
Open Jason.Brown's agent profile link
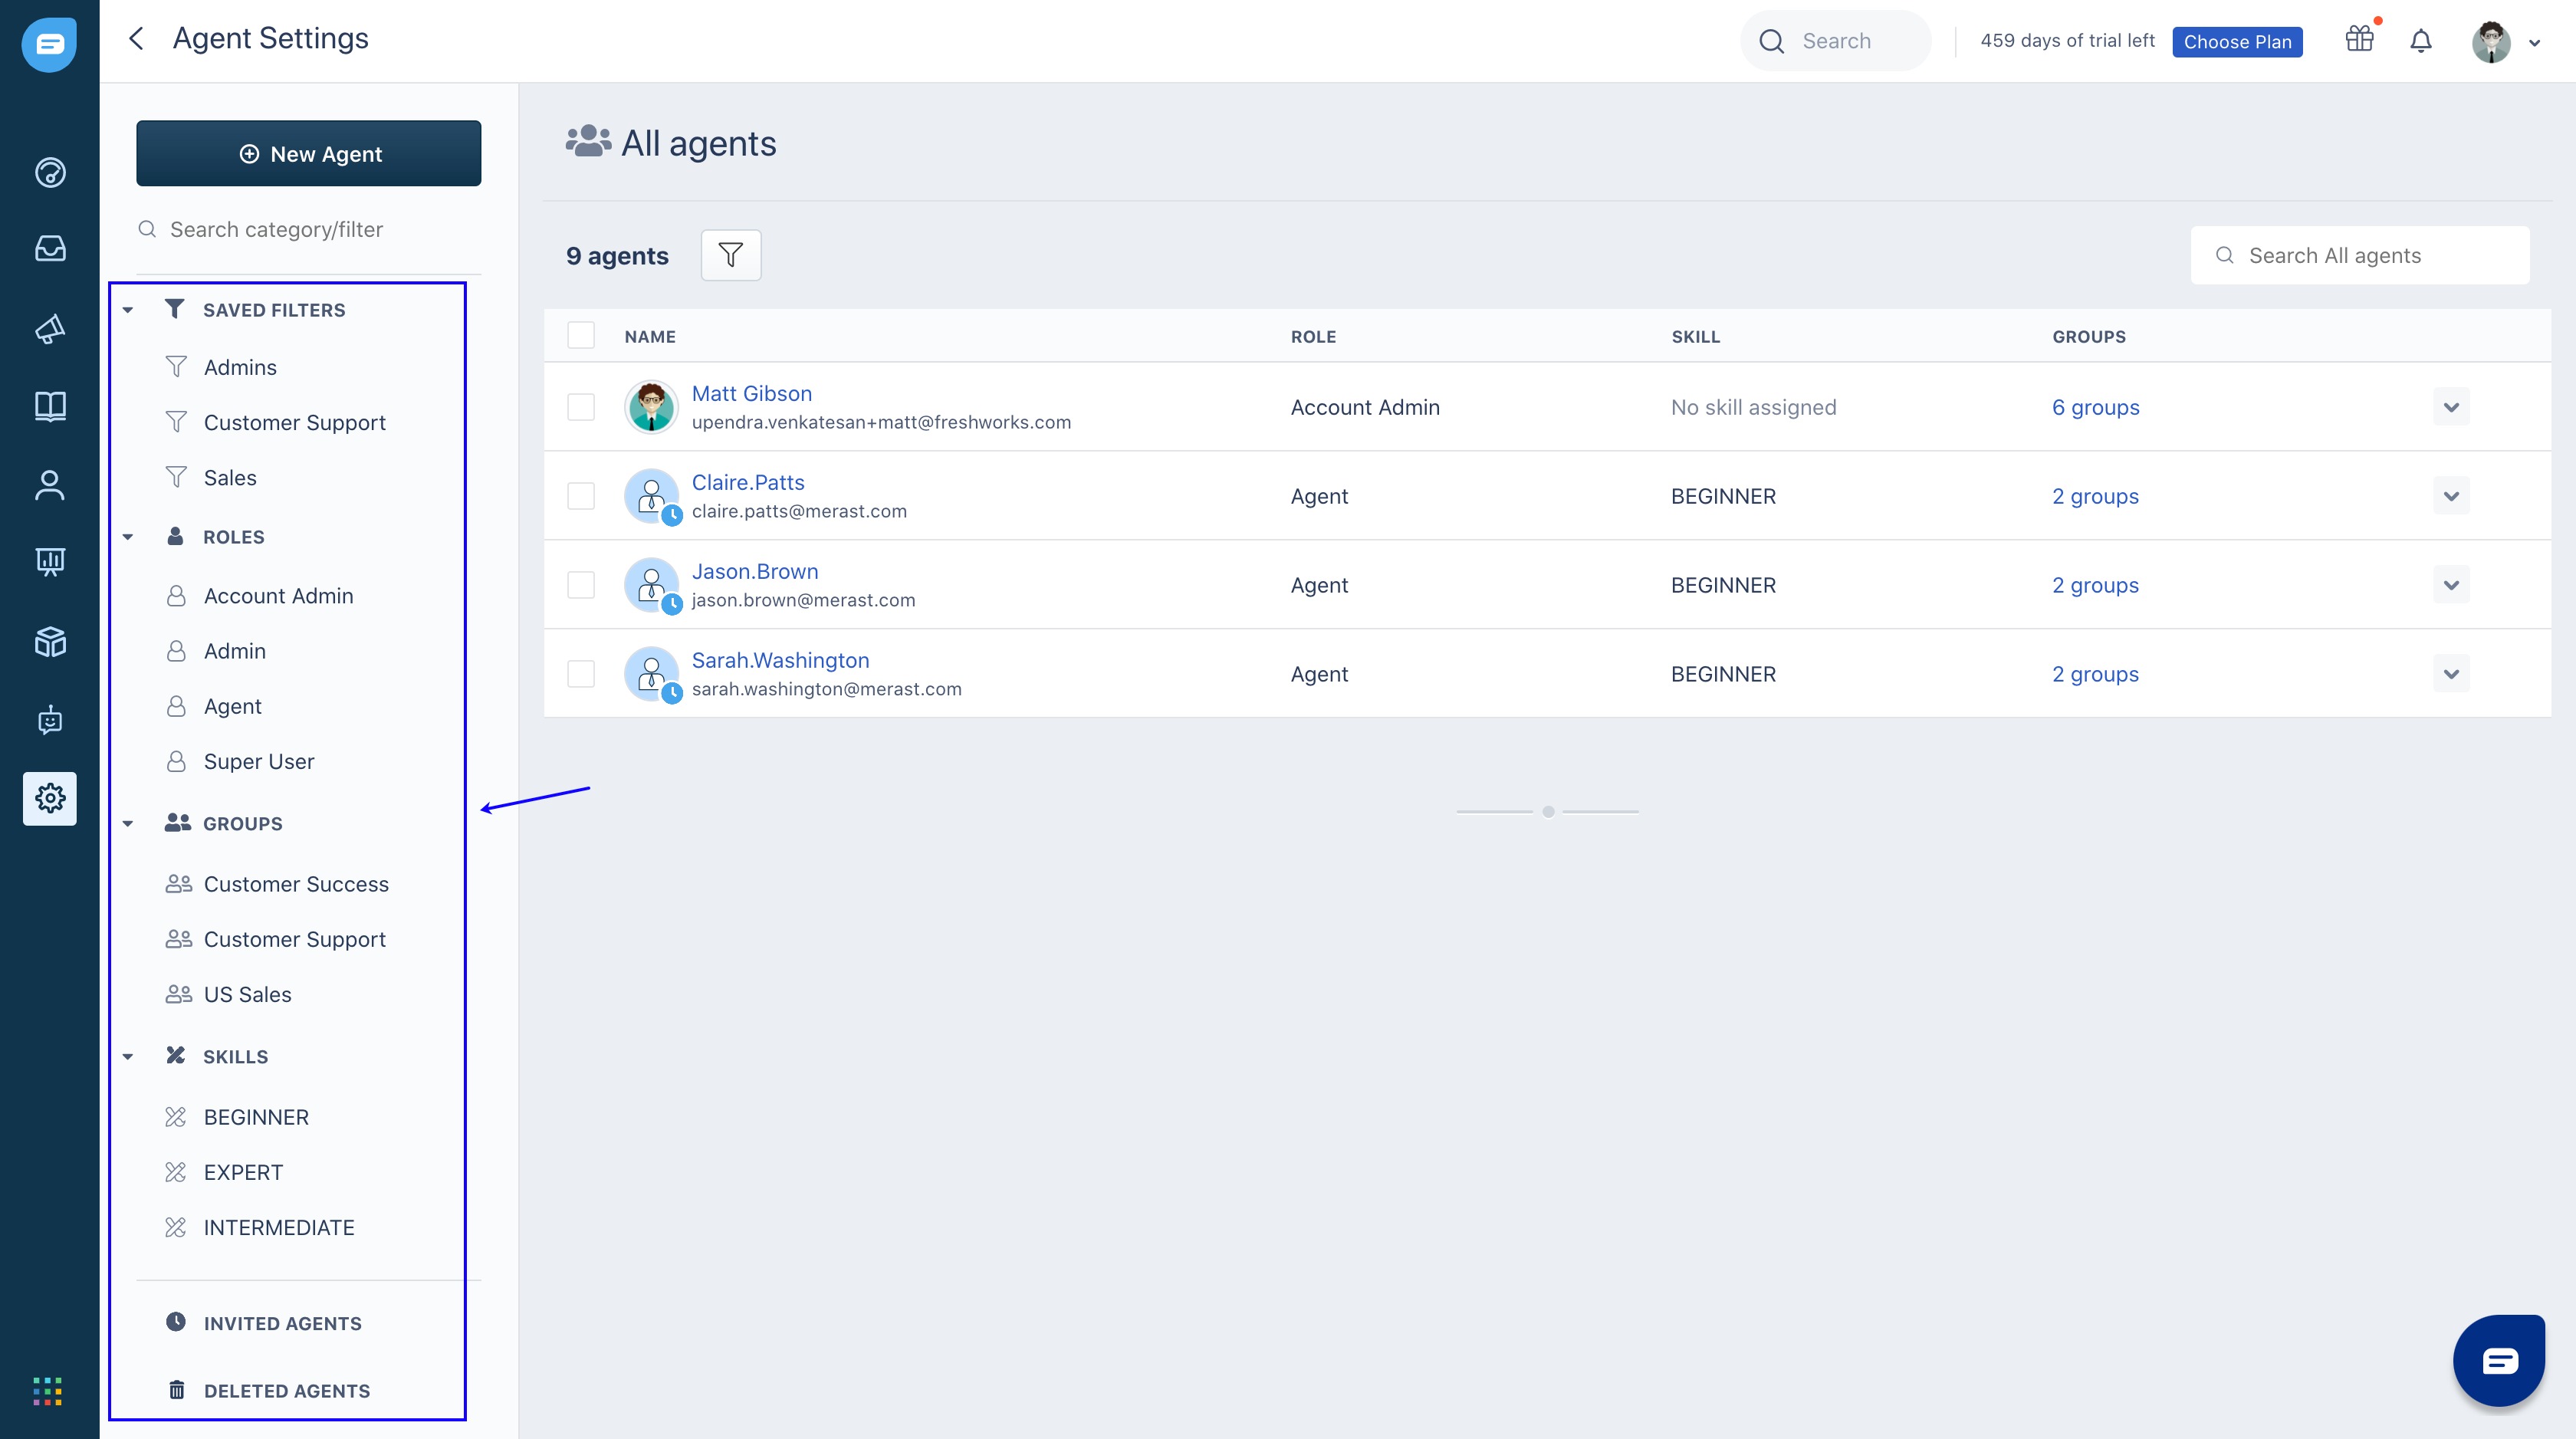pos(754,571)
